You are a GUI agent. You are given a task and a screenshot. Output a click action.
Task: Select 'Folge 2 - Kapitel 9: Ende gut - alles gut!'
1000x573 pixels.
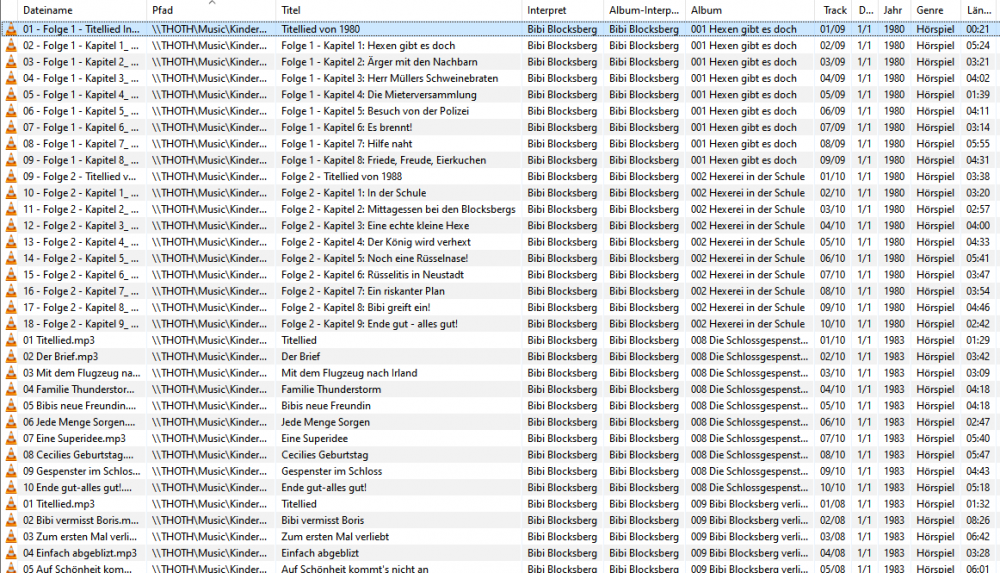pyautogui.click(x=370, y=324)
